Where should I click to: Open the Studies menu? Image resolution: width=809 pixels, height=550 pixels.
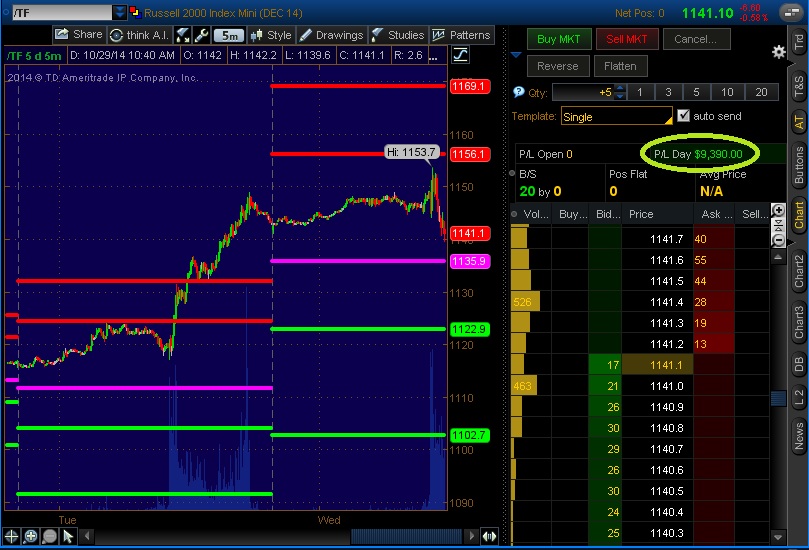397,35
